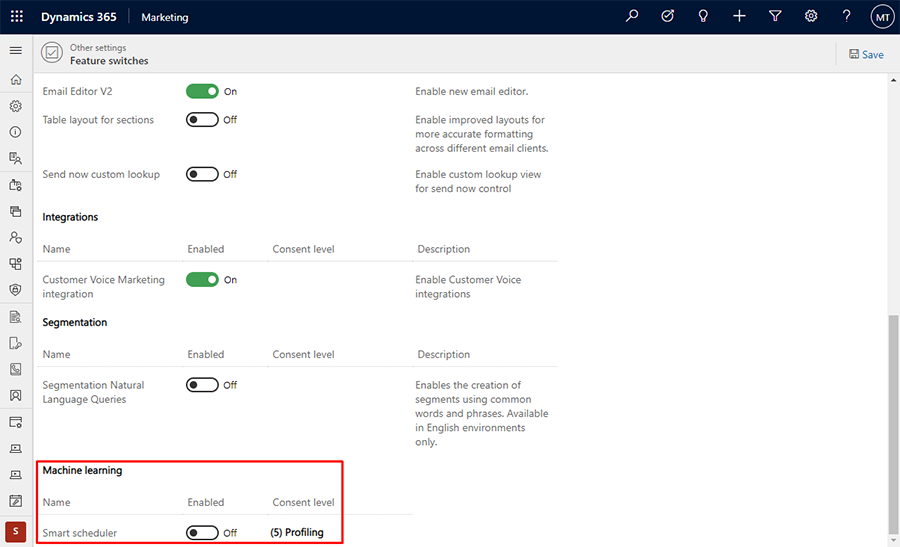Open the mobile-with-pen sidebar icon
This screenshot has width=900, height=547.
tap(15, 343)
